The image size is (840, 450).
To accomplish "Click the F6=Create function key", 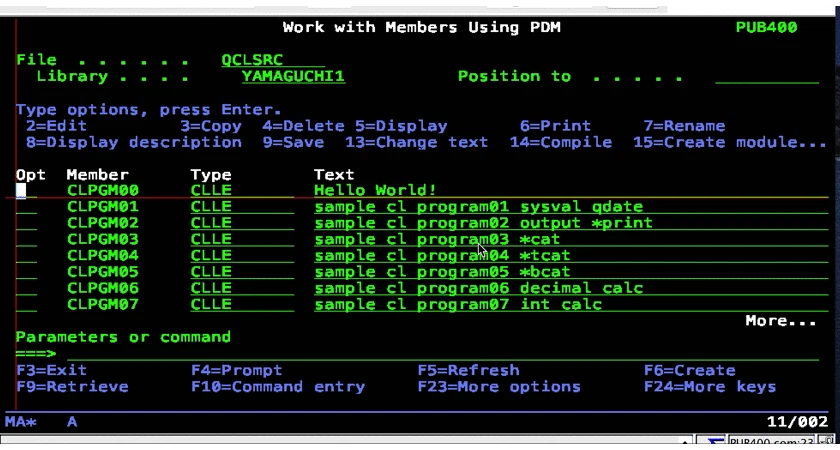I will pos(689,370).
